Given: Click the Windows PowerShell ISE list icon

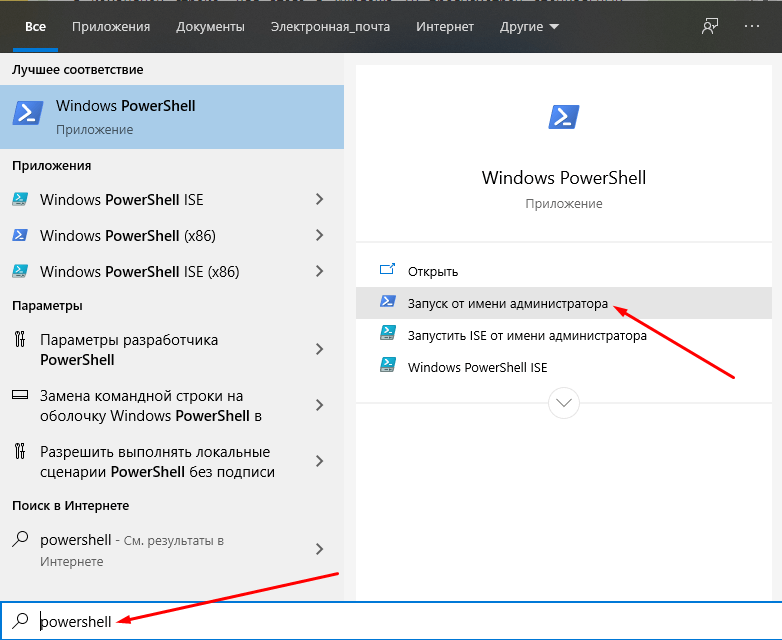Looking at the screenshot, I should pyautogui.click(x=20, y=199).
